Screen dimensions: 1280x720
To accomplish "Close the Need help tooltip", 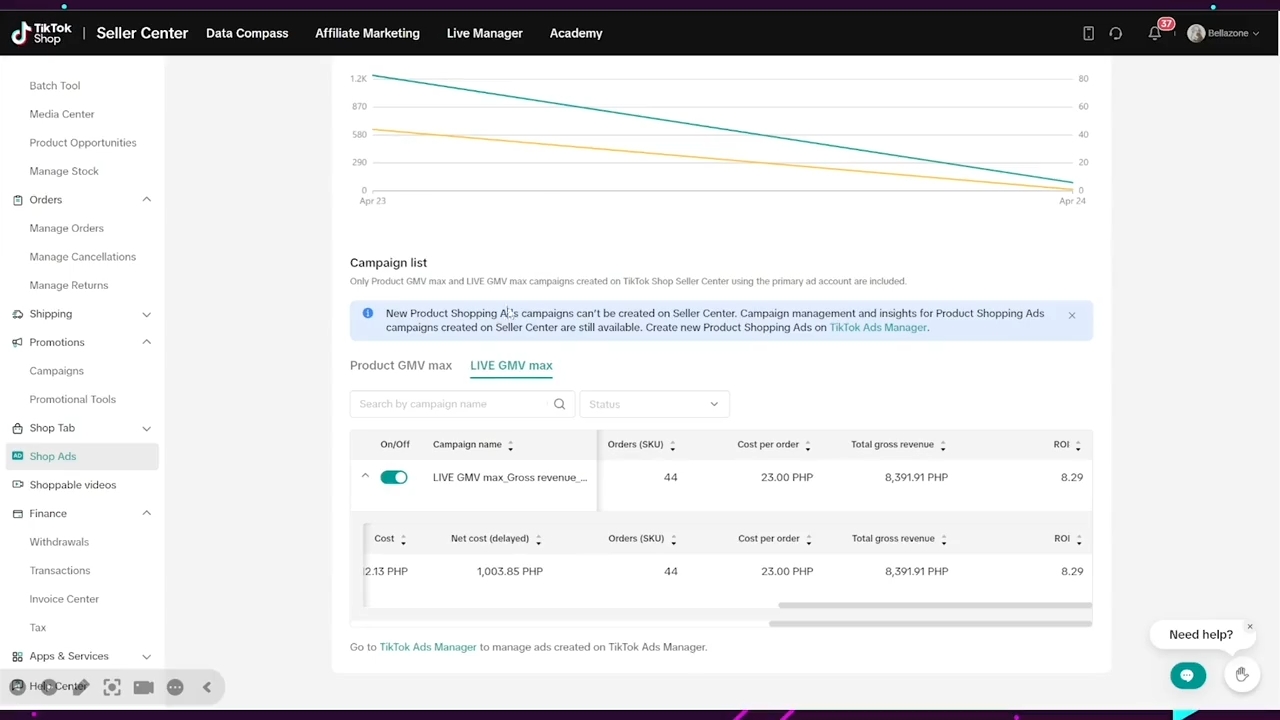I will coord(1249,627).
